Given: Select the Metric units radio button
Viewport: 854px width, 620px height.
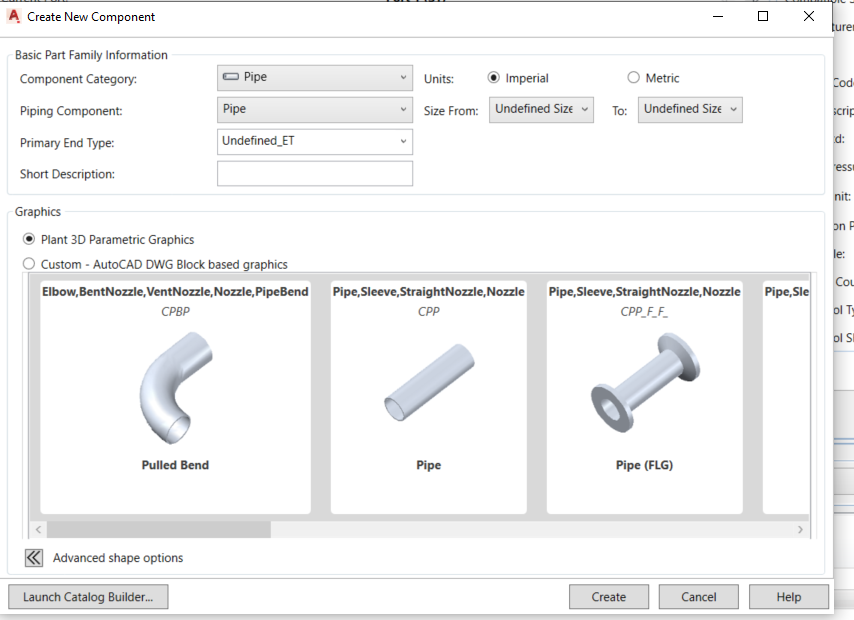Looking at the screenshot, I should click(x=632, y=76).
